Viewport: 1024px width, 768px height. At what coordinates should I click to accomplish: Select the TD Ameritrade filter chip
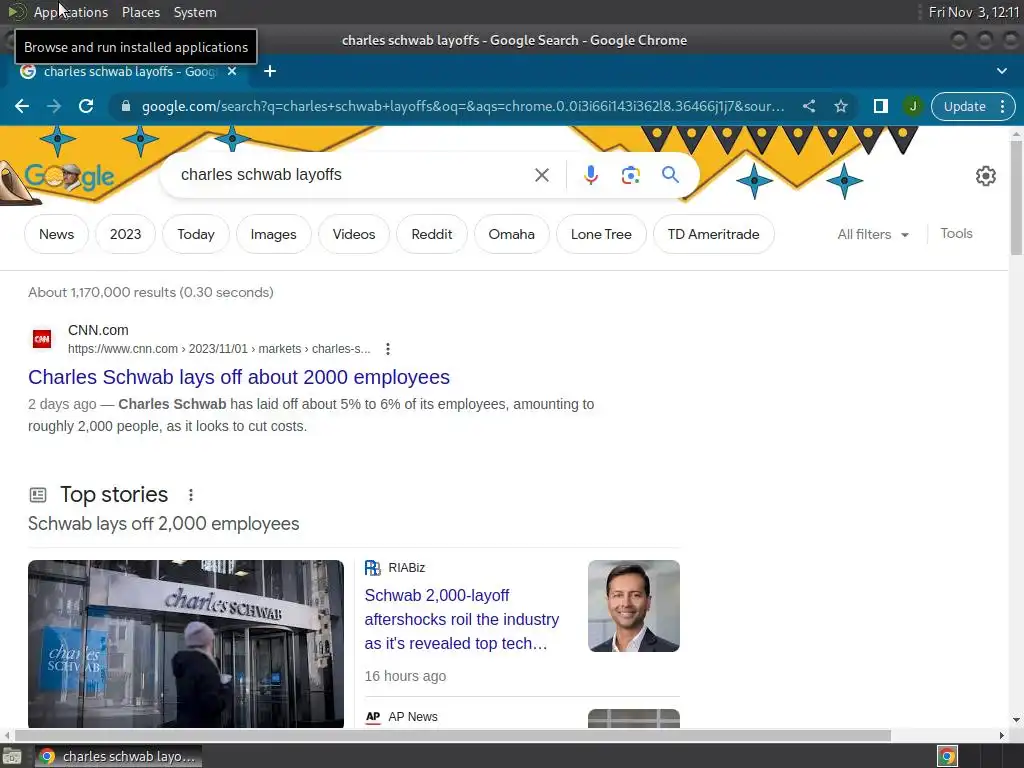[x=713, y=234]
